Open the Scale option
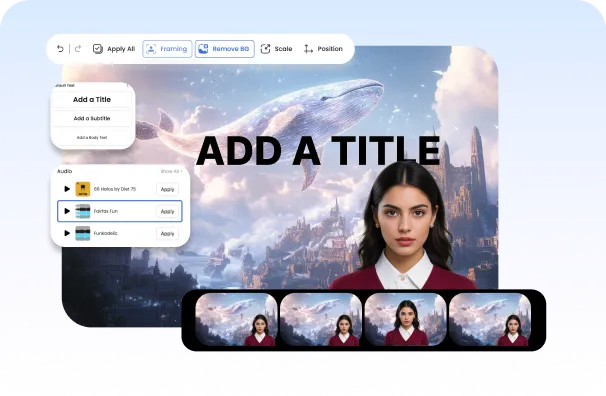The width and height of the screenshot is (606, 396). coord(277,49)
